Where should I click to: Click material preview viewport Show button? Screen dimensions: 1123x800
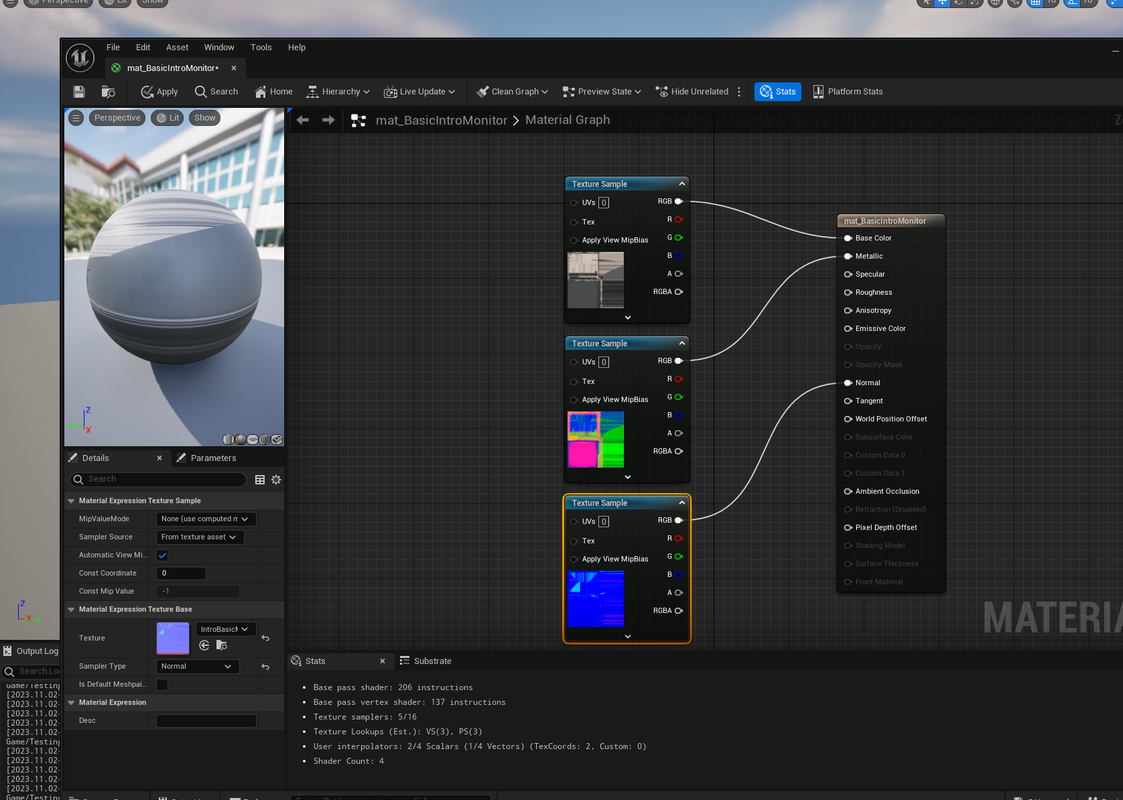pos(205,118)
